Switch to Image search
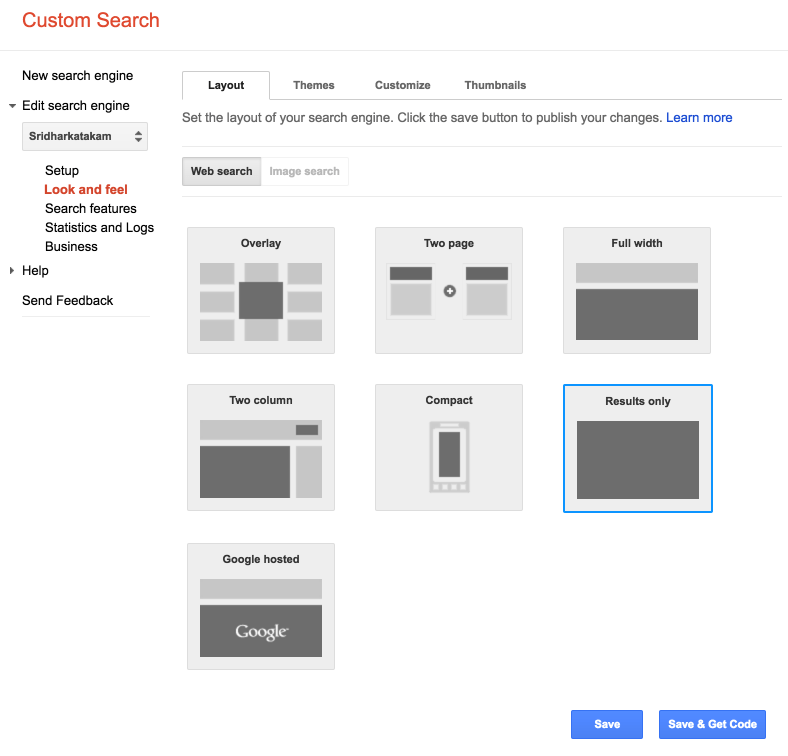 pyautogui.click(x=305, y=171)
